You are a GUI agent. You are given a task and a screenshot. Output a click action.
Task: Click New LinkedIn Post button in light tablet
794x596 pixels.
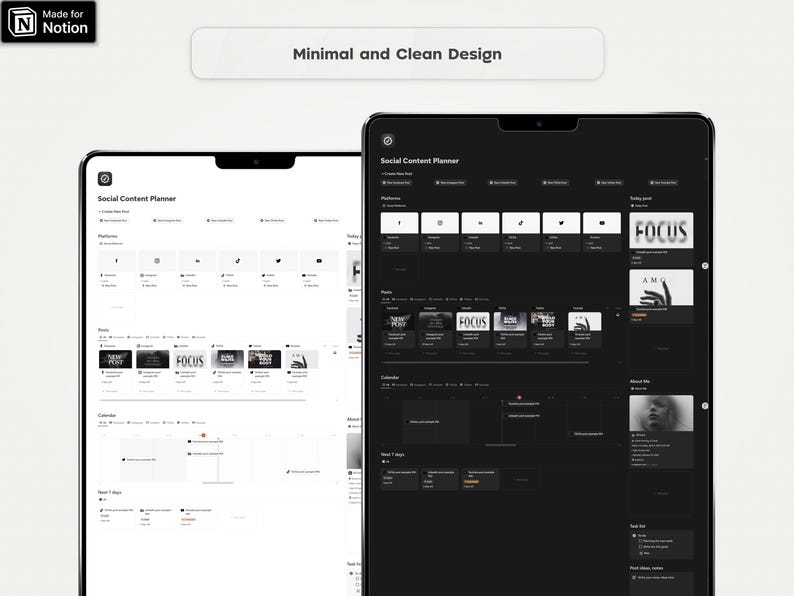[220, 221]
